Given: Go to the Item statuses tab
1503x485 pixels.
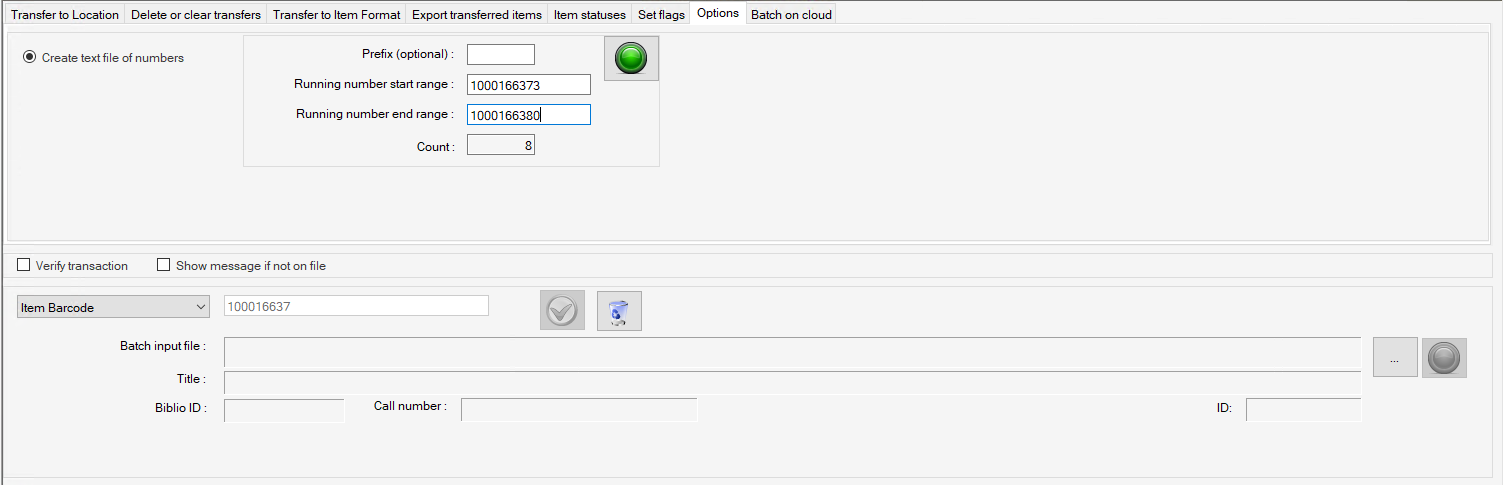Looking at the screenshot, I should pyautogui.click(x=590, y=14).
